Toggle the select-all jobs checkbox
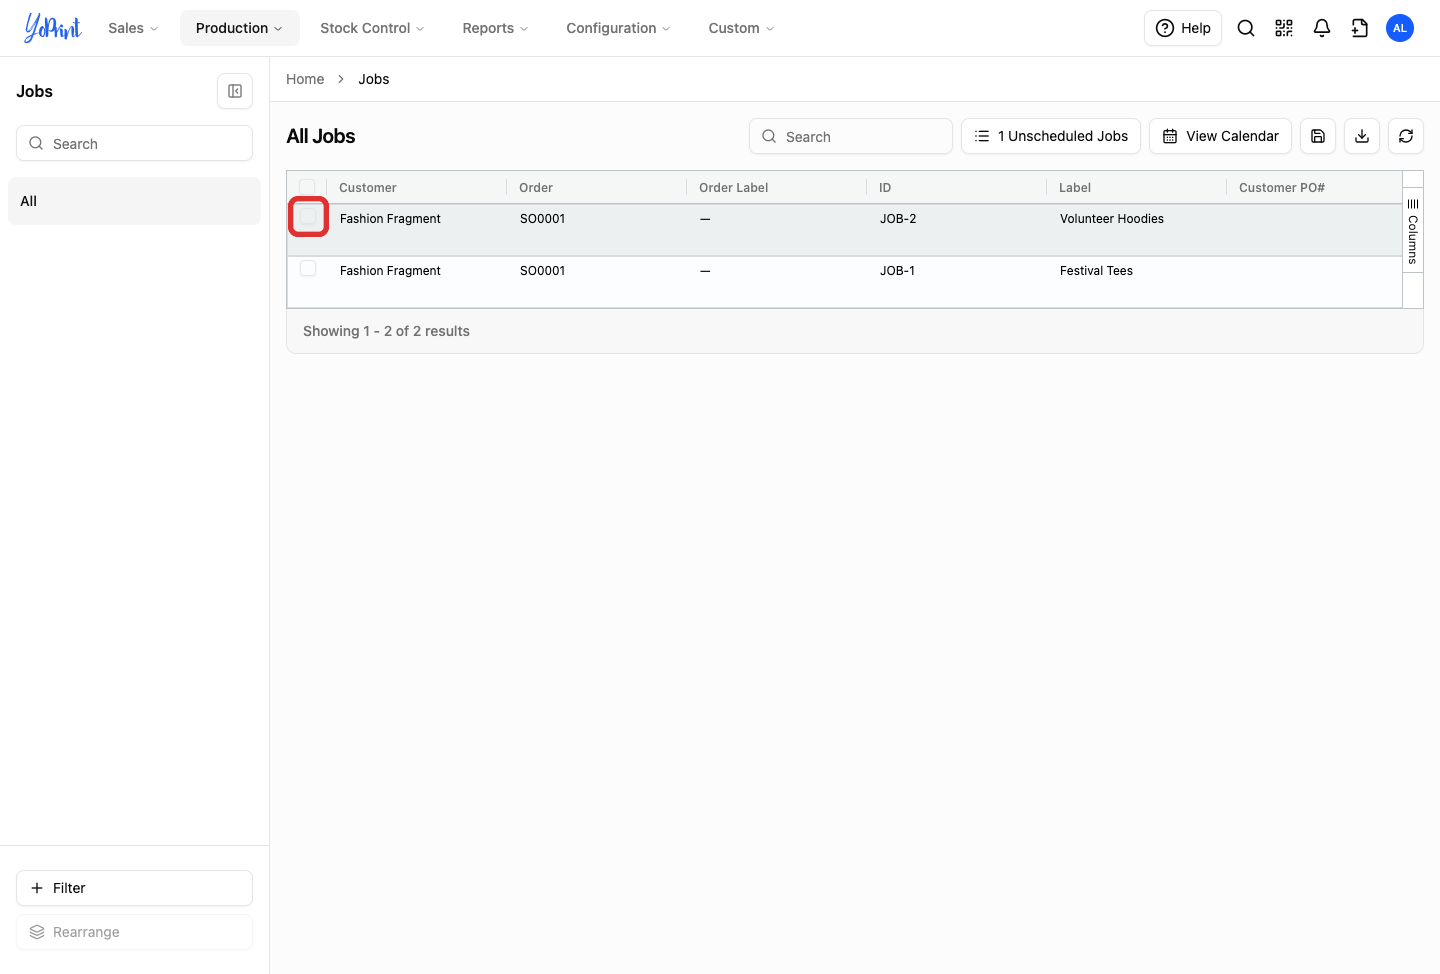Image resolution: width=1440 pixels, height=974 pixels. pyautogui.click(x=307, y=187)
